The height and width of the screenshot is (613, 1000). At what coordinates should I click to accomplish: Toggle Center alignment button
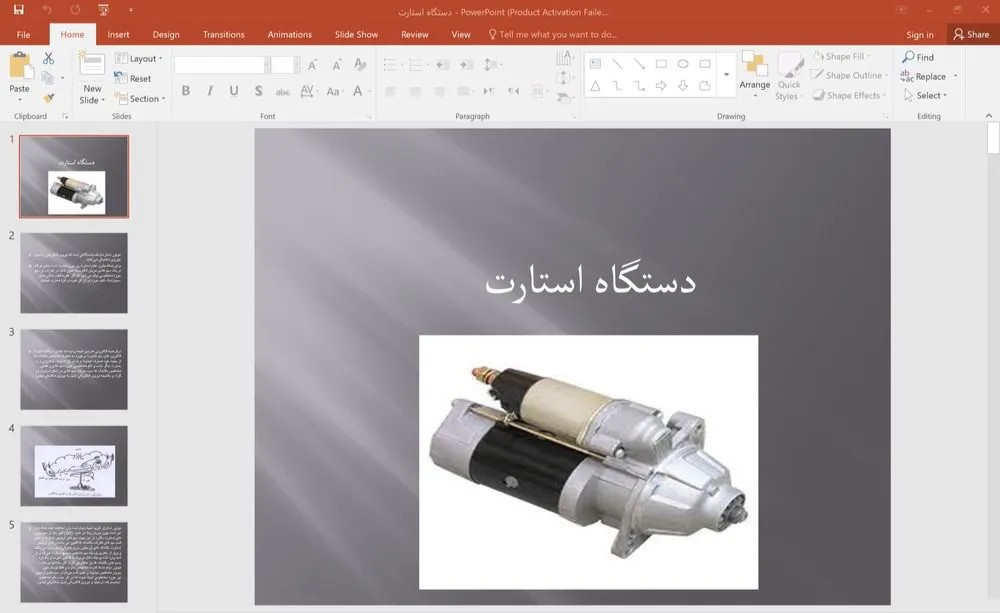tap(415, 91)
